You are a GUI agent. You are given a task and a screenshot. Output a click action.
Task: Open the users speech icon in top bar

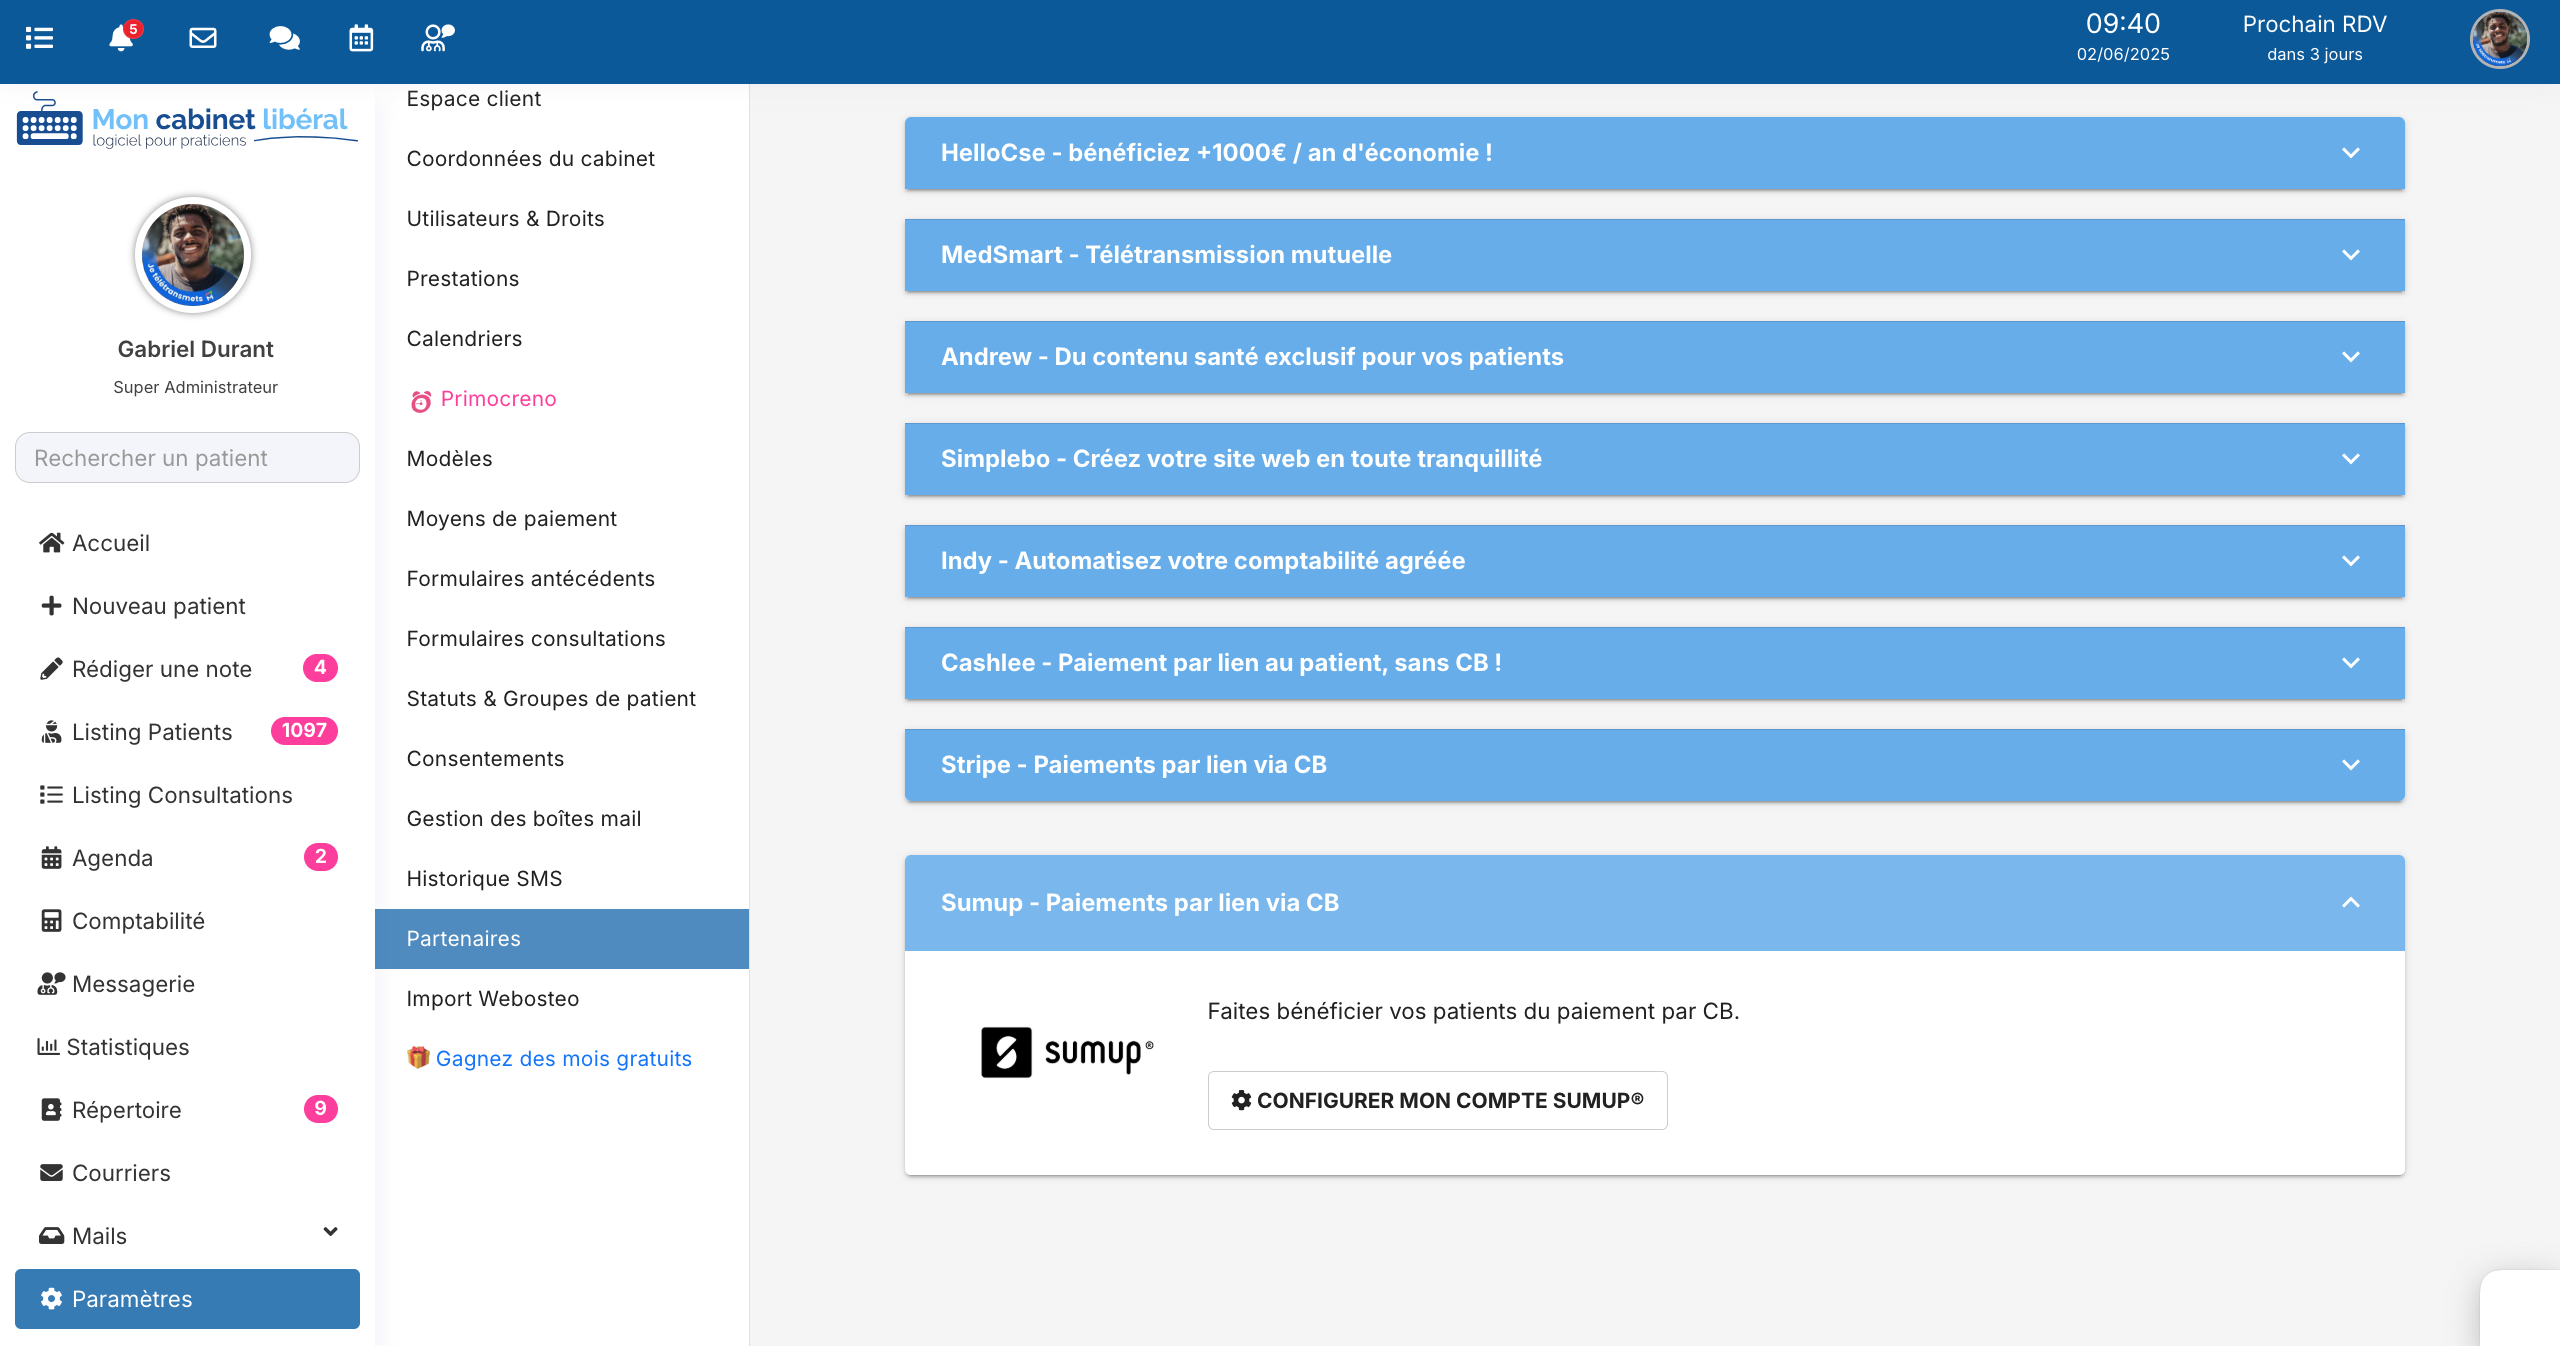pyautogui.click(x=437, y=38)
